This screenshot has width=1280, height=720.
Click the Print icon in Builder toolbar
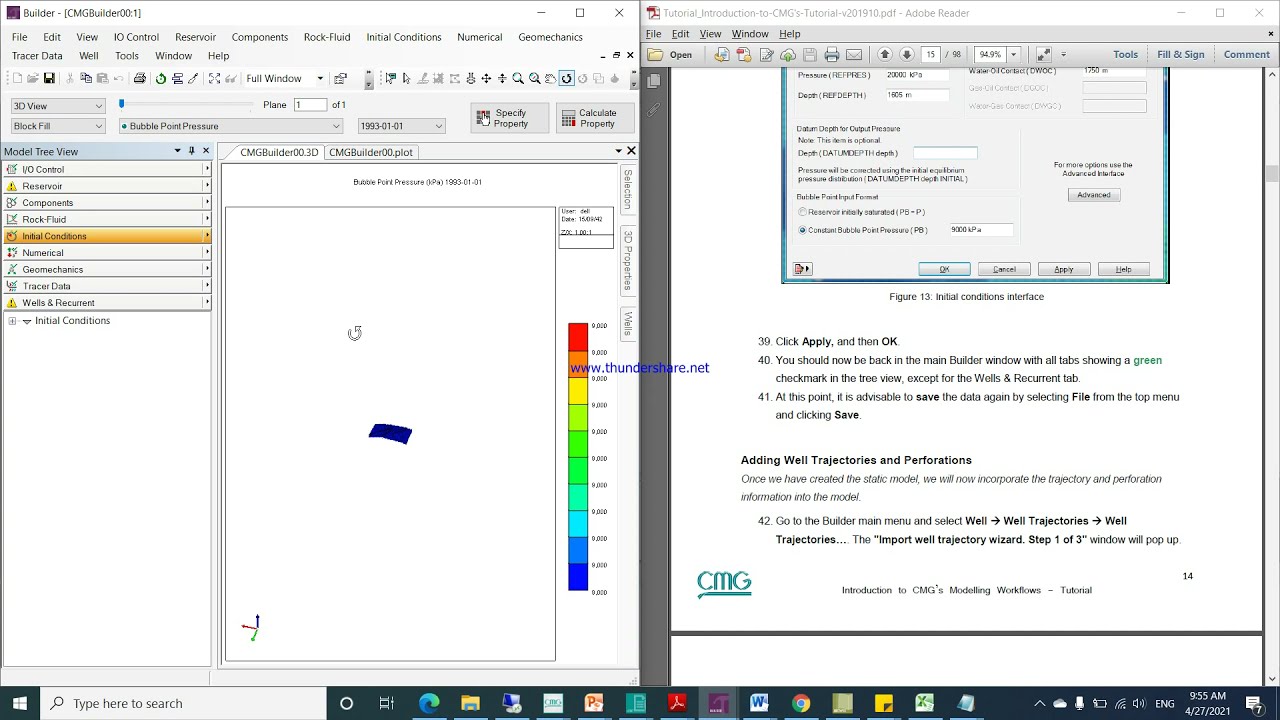pyautogui.click(x=140, y=78)
